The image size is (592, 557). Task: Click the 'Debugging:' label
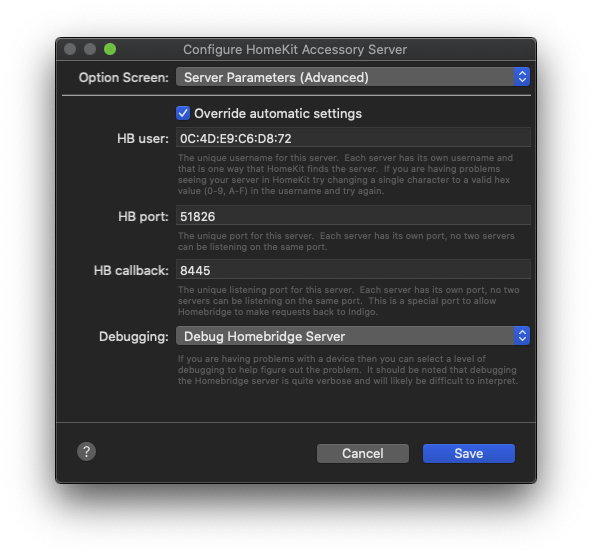pos(134,336)
